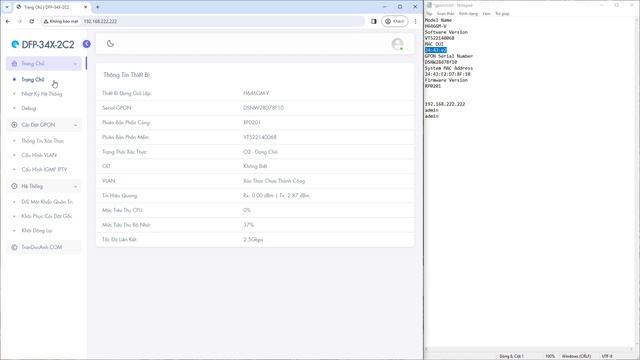
Task: Go back in the browser
Action: coord(8,21)
